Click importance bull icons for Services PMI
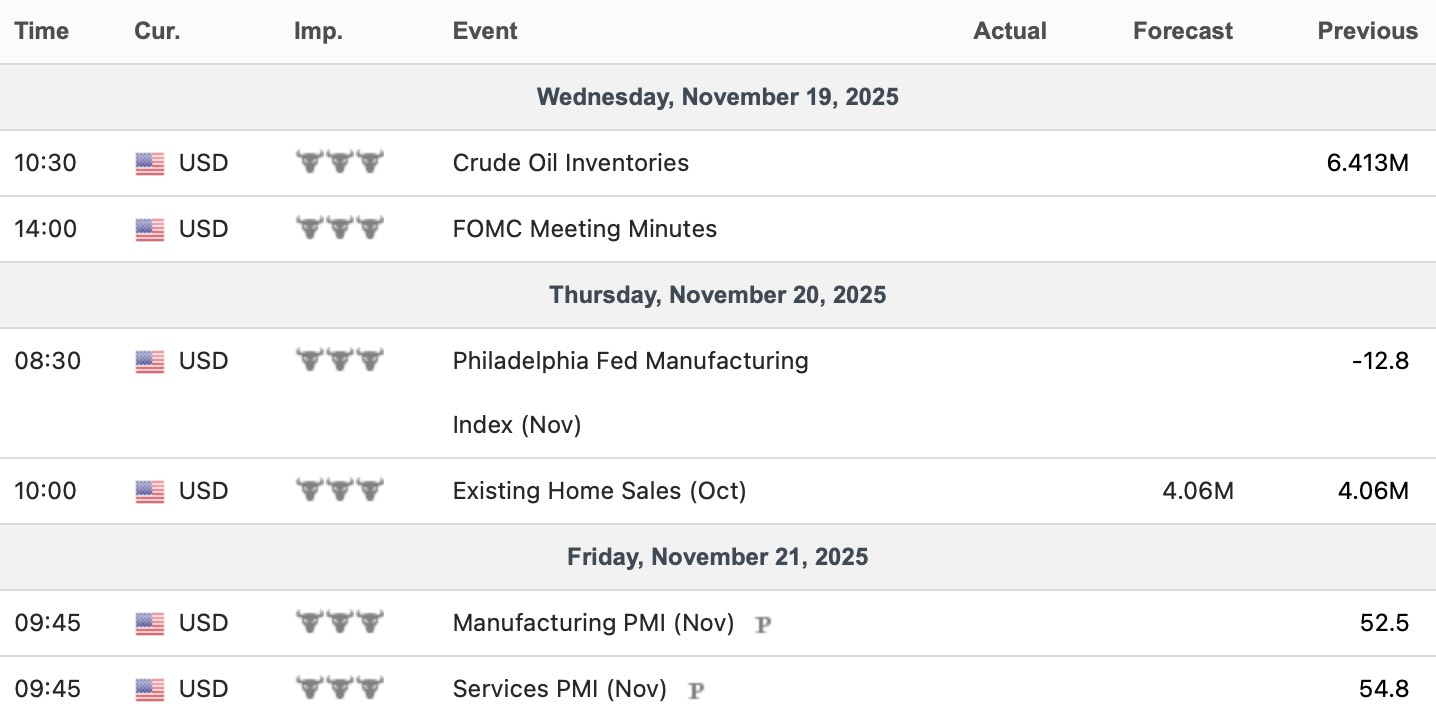Image resolution: width=1436 pixels, height=718 pixels. point(340,688)
